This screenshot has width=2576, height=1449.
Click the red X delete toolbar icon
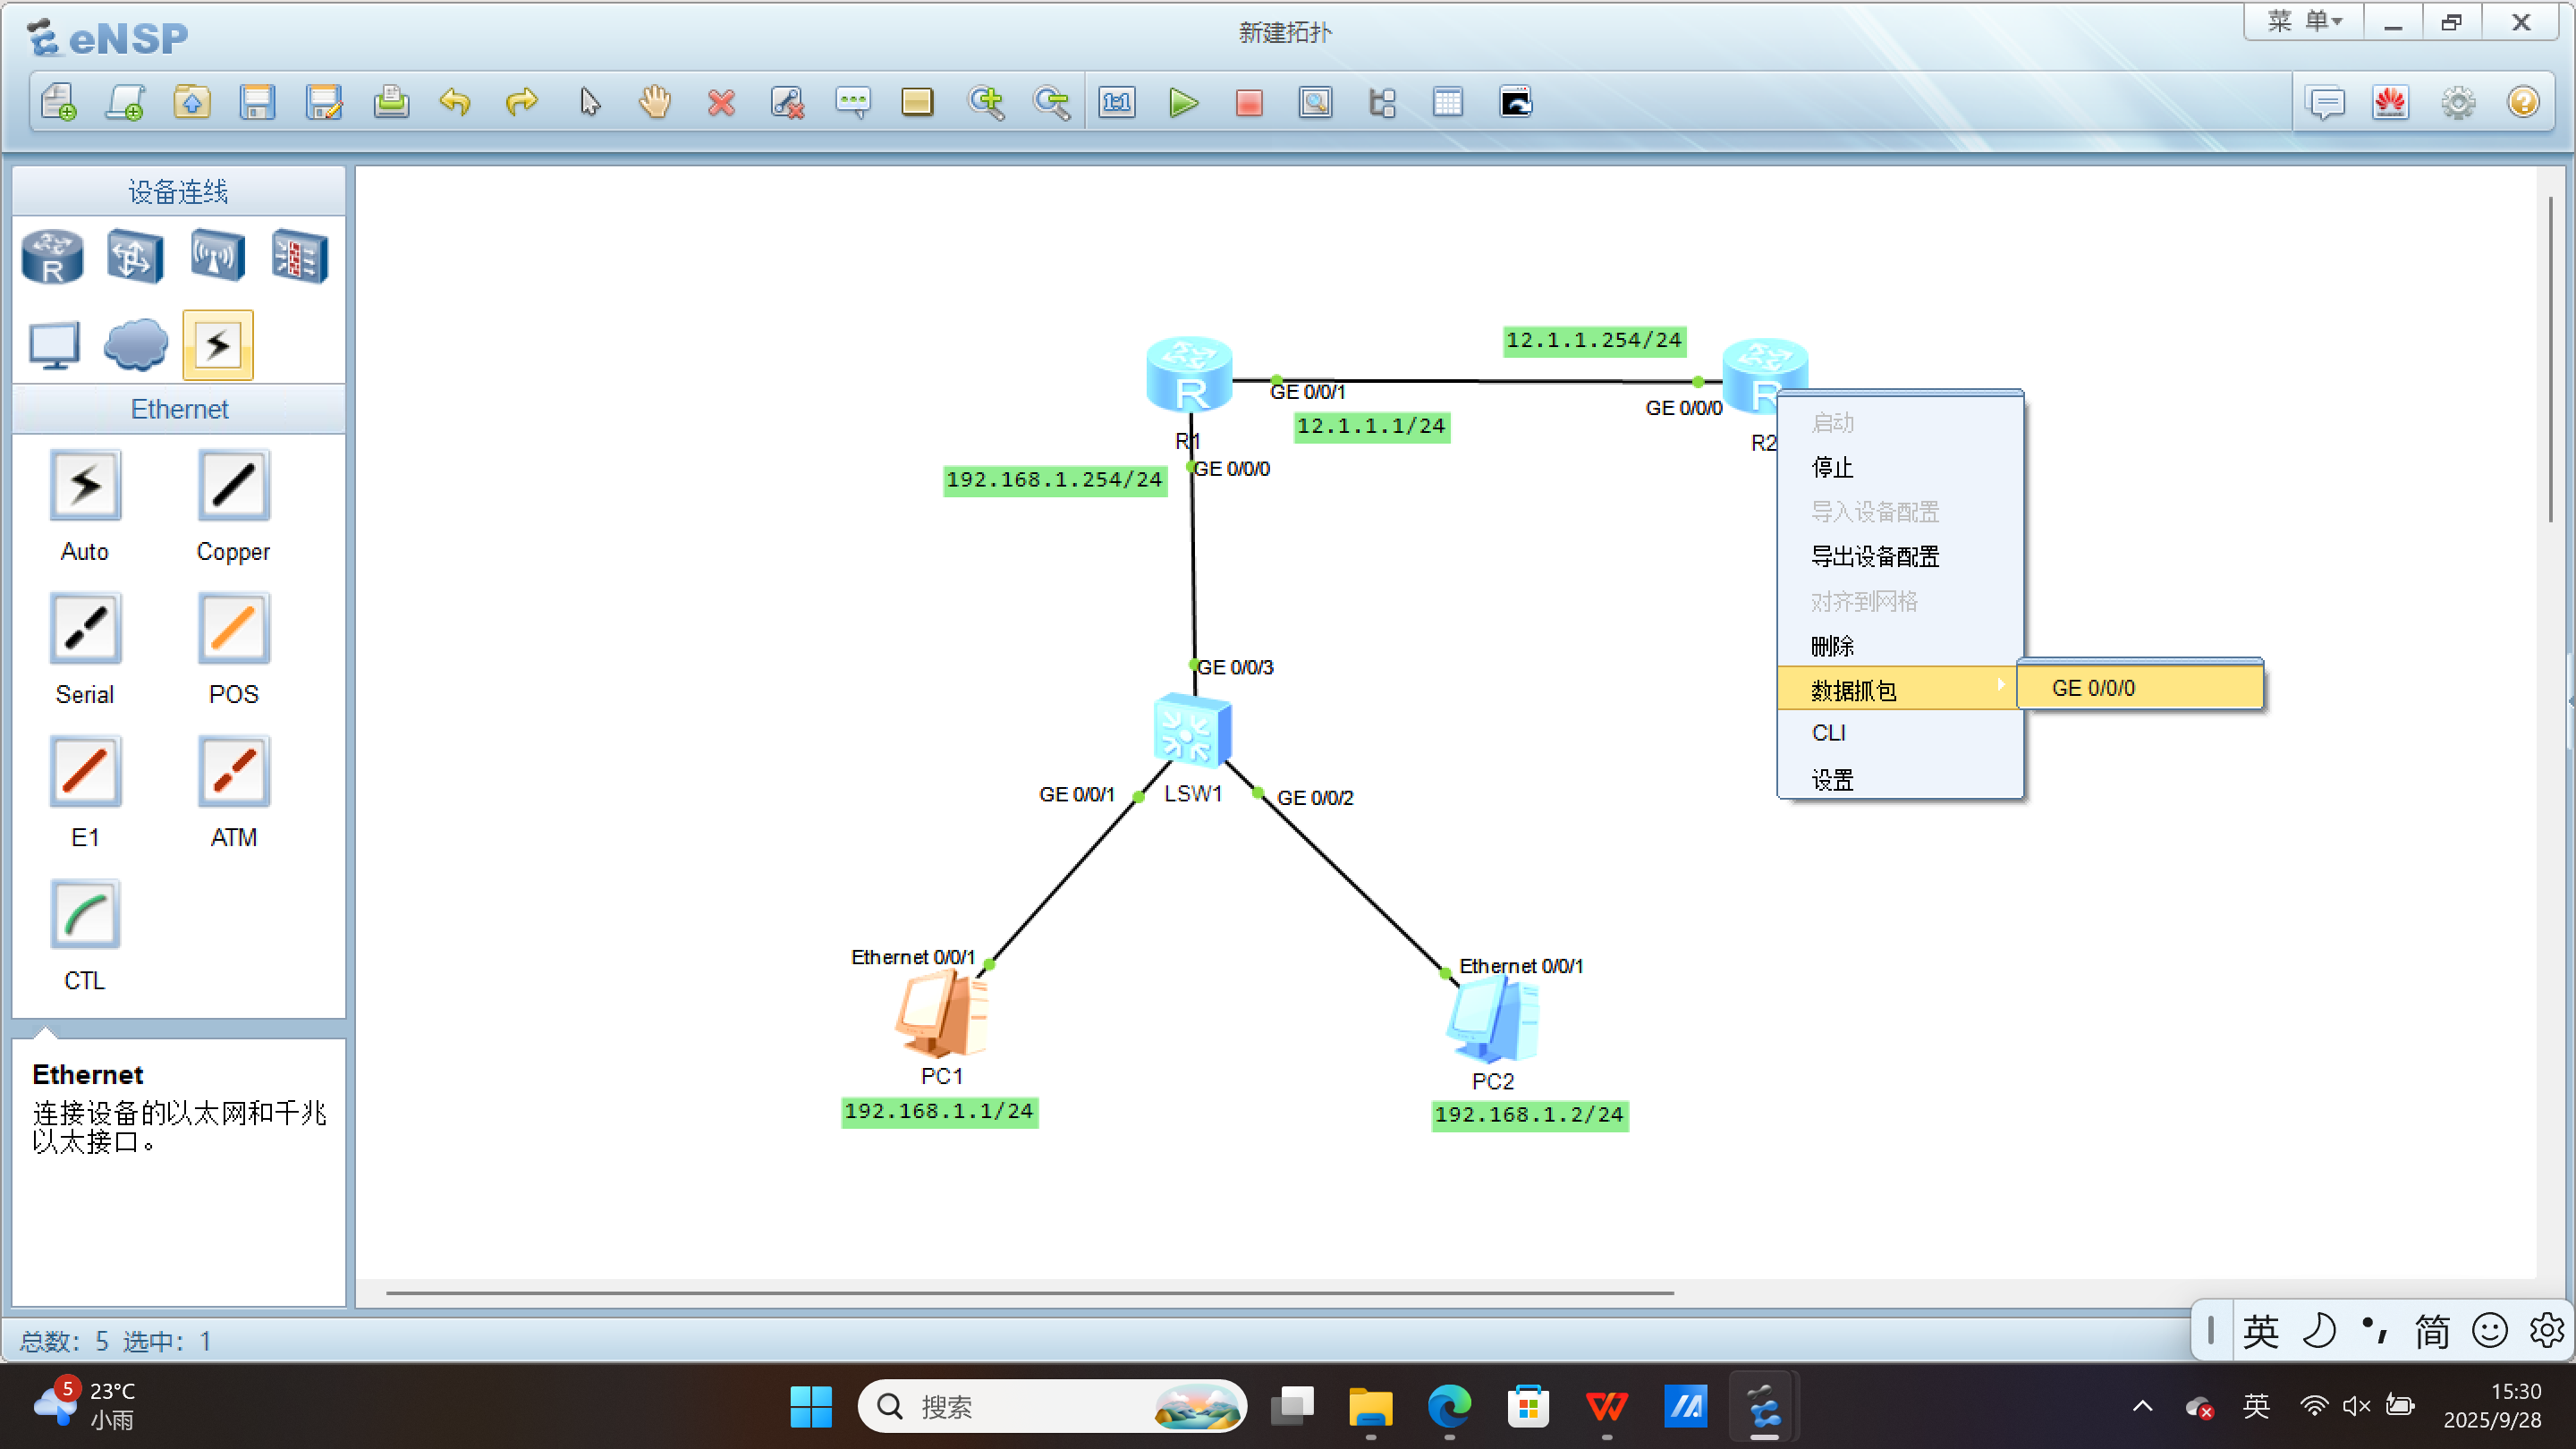721,103
